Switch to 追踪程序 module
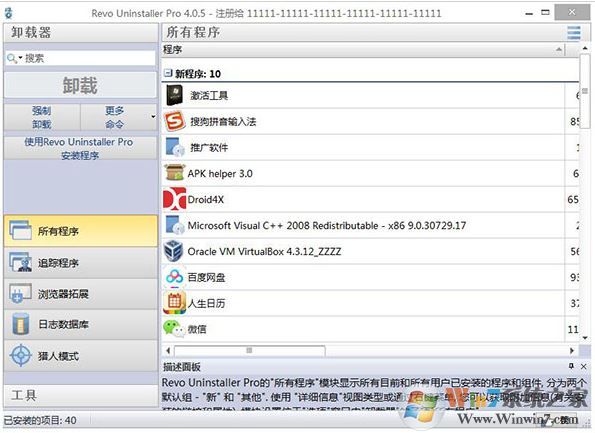Image resolution: width=595 pixels, height=433 pixels. click(81, 263)
